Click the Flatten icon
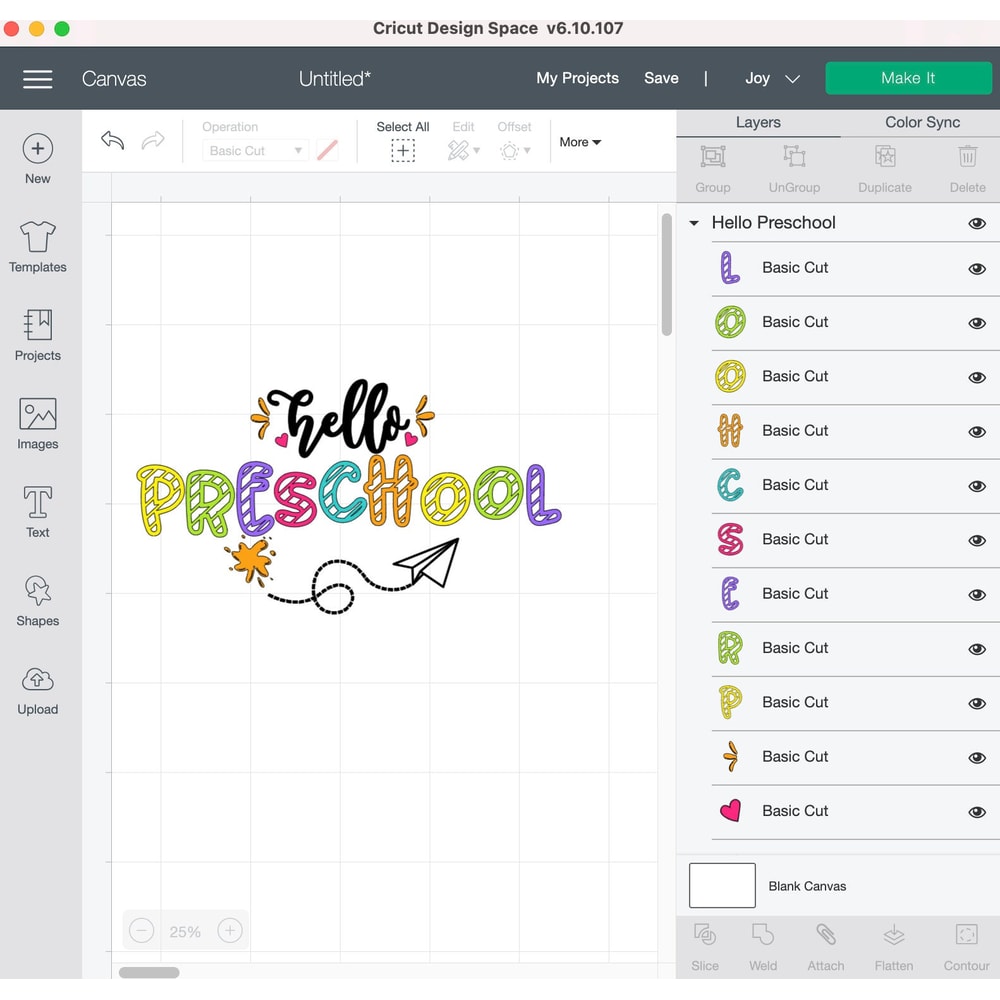Viewport: 1000px width, 1000px height. coord(893,946)
